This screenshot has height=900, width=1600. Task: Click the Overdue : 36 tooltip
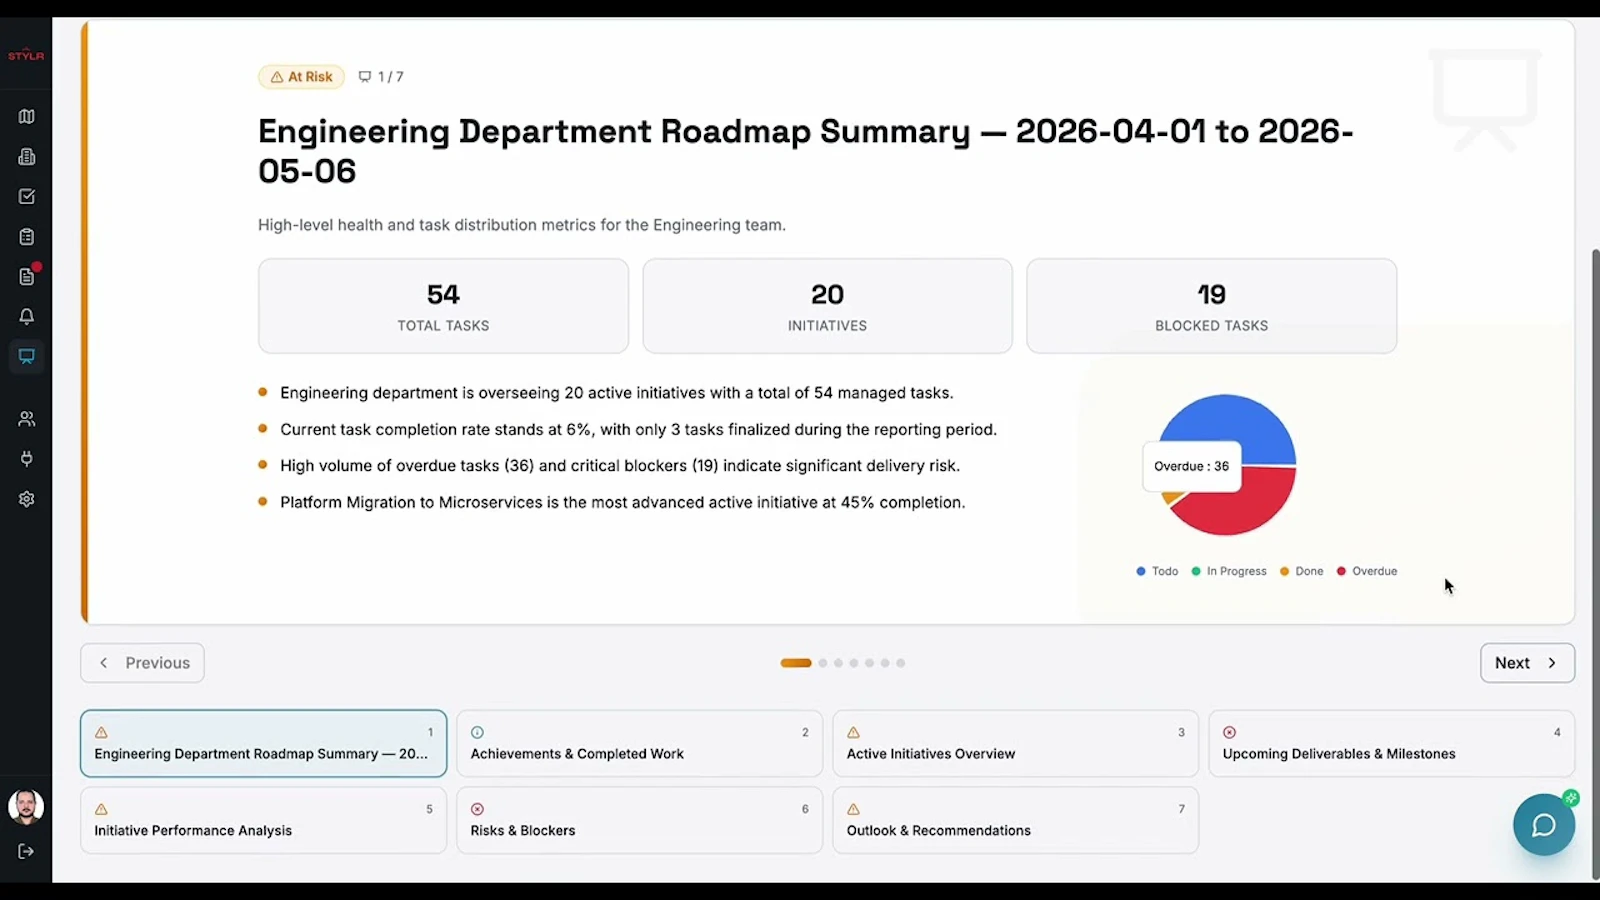1192,466
